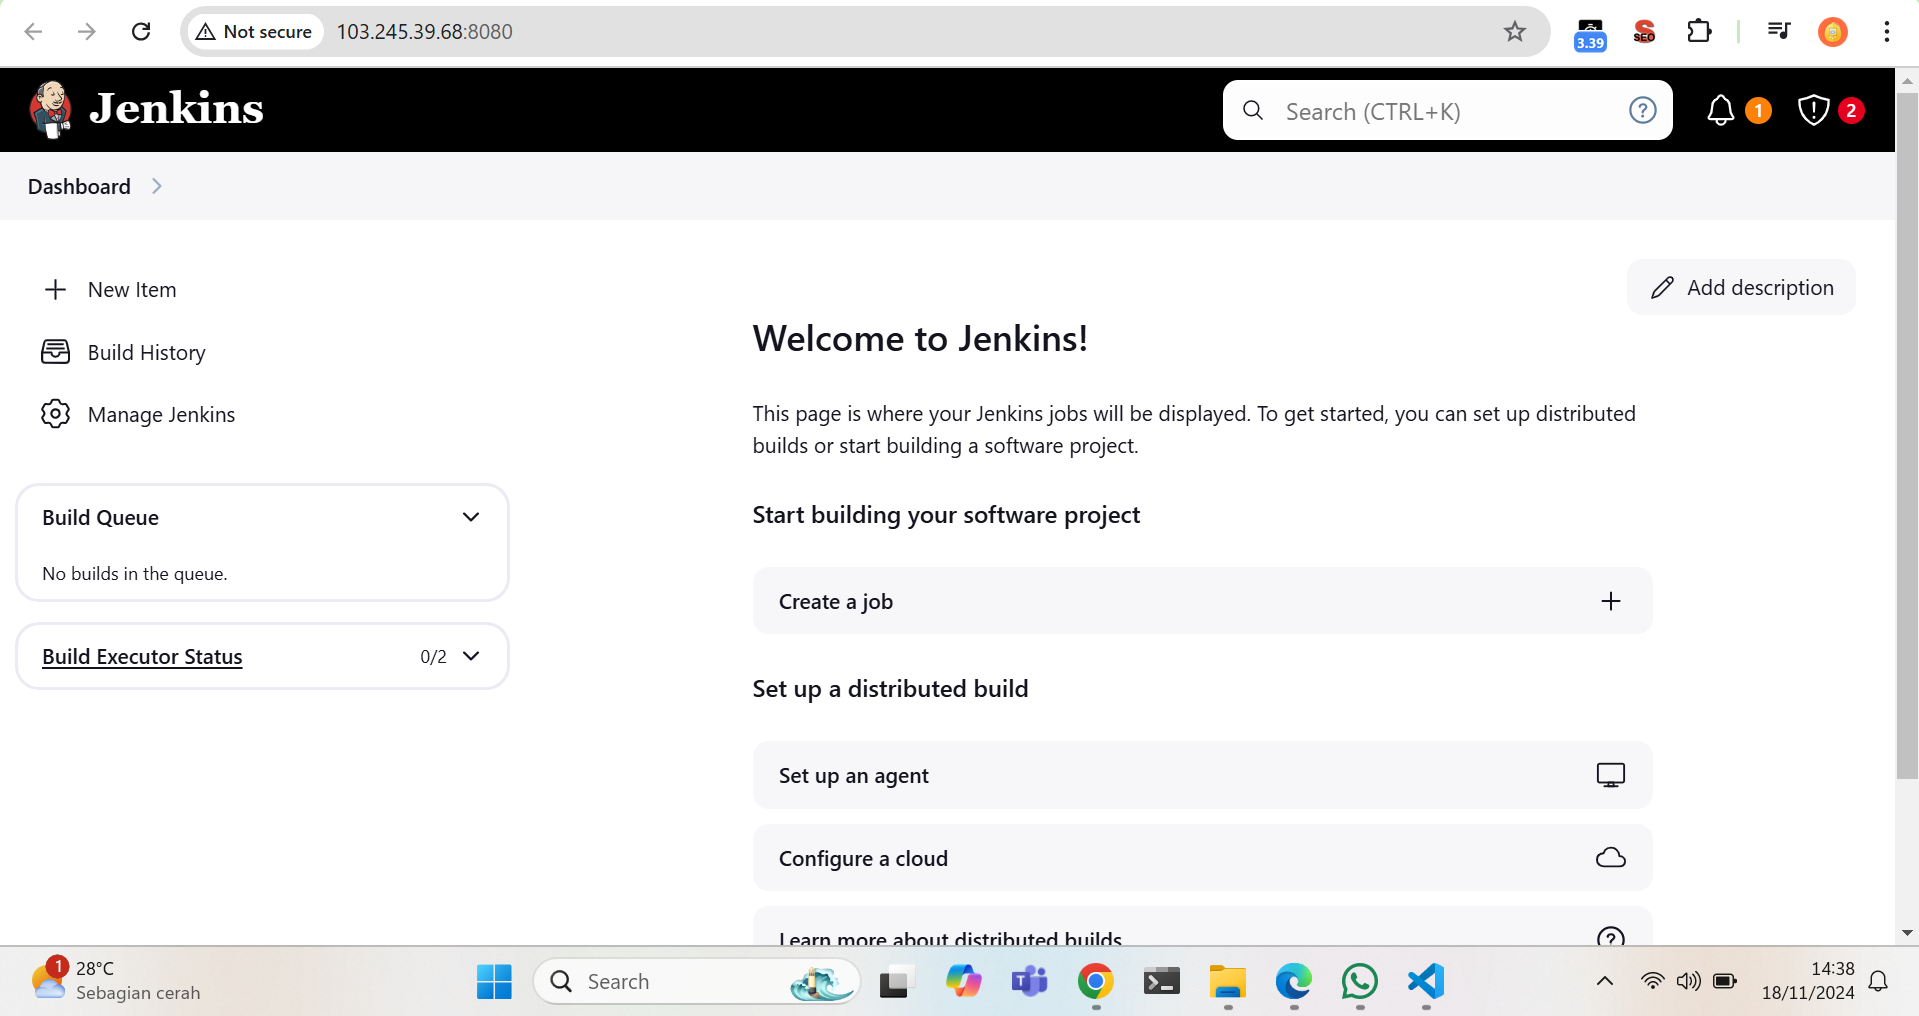Open the Chrome profile avatar

coord(1832,32)
